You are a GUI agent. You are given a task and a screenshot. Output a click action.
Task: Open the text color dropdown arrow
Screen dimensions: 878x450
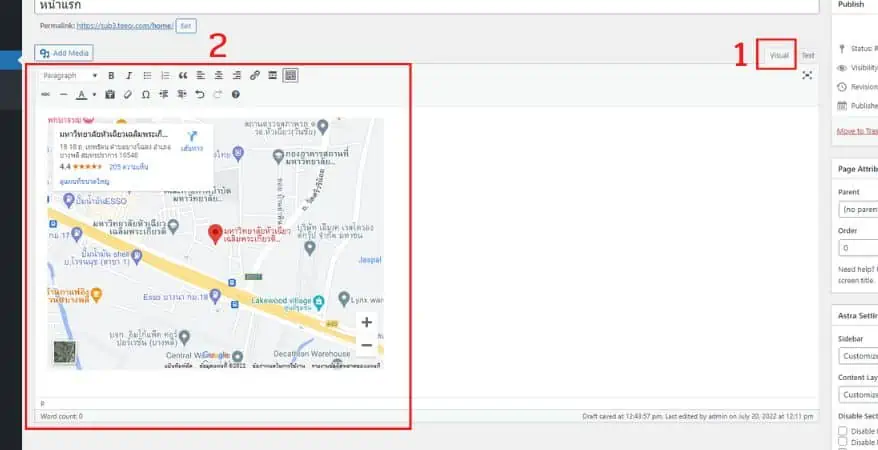[x=94, y=95]
